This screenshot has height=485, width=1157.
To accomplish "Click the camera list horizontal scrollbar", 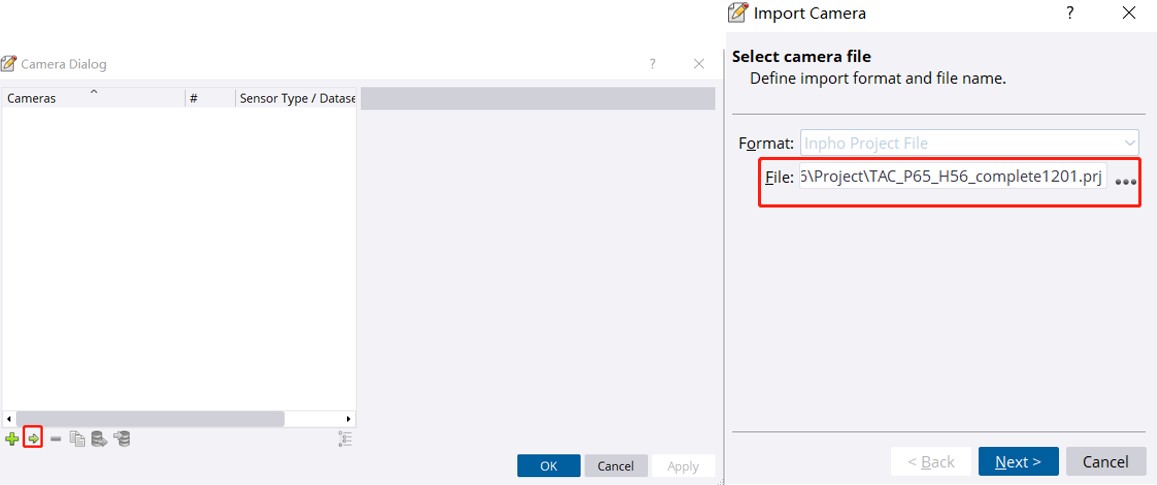I will coord(150,418).
